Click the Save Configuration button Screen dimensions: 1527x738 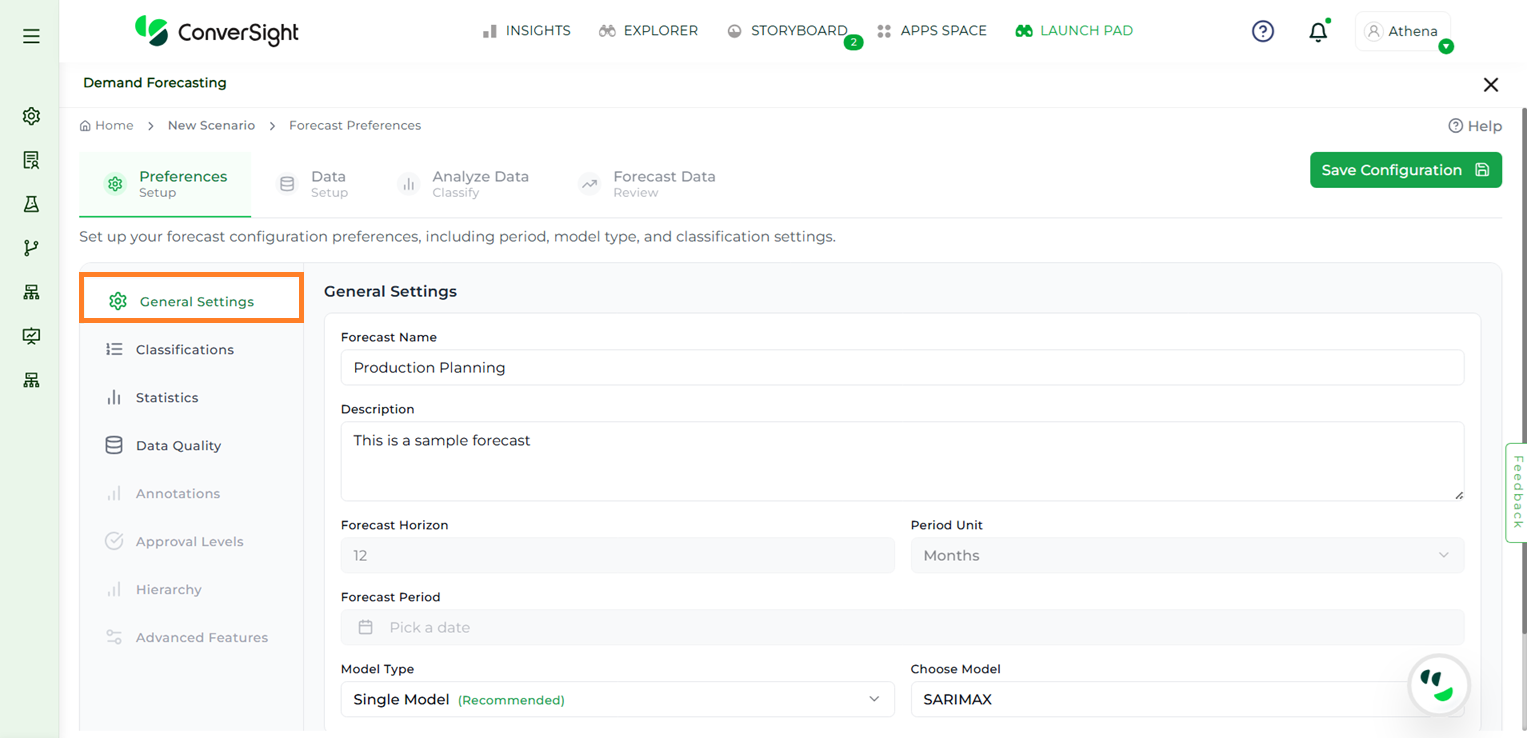pyautogui.click(x=1405, y=170)
